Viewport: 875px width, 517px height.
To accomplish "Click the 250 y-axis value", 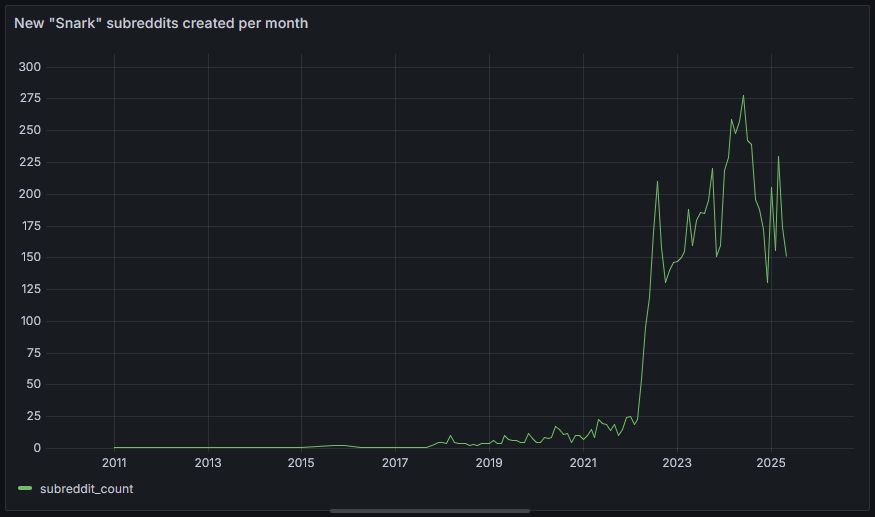I will tap(30, 130).
